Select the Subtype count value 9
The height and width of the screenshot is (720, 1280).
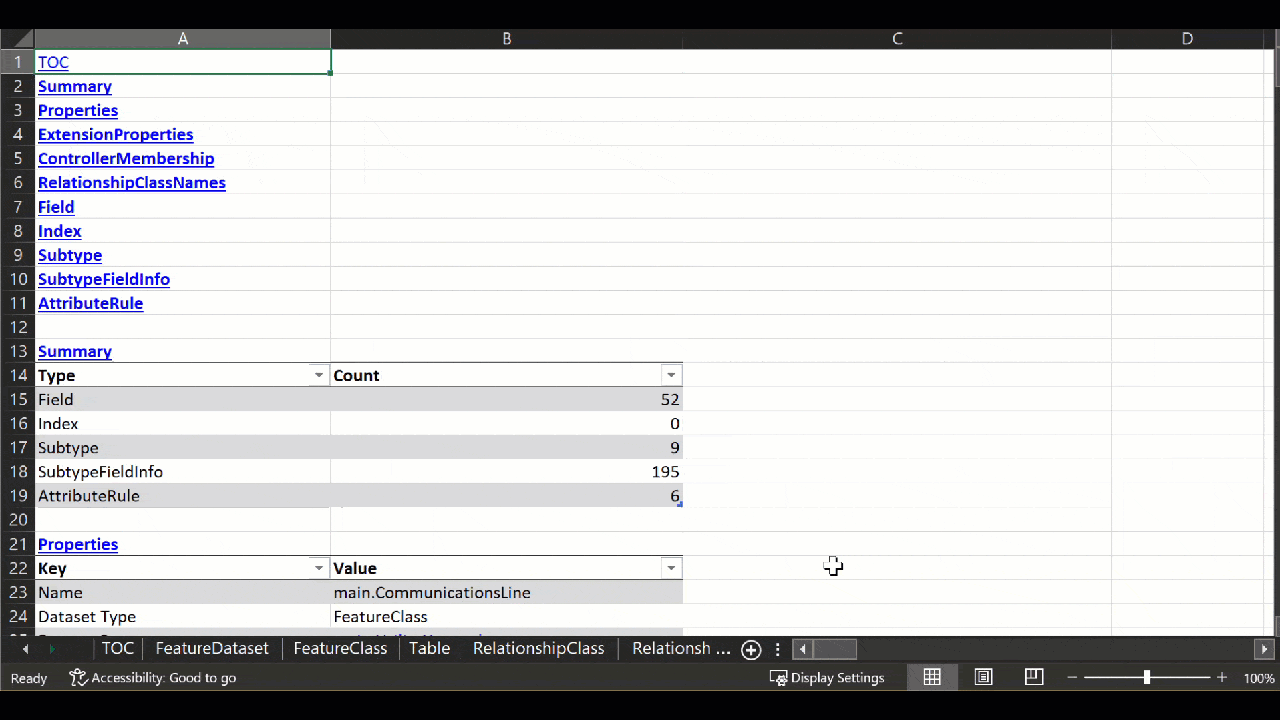(x=507, y=447)
